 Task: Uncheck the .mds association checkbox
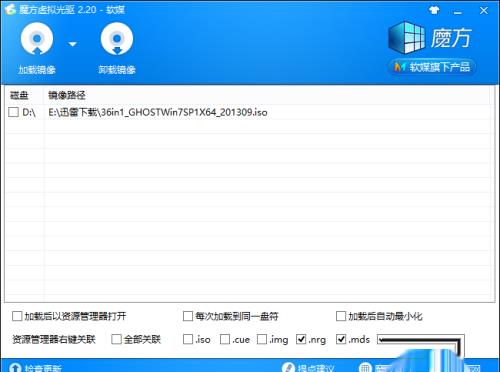pyautogui.click(x=341, y=339)
